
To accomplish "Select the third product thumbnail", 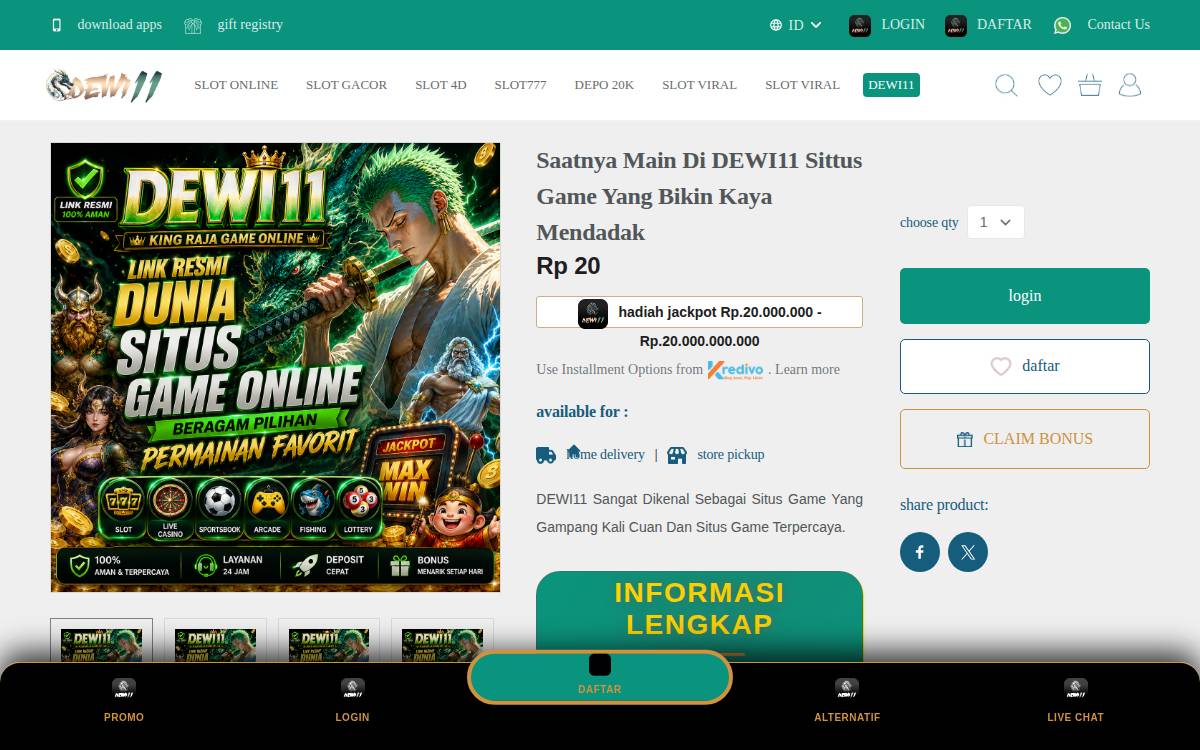I will (x=329, y=640).
